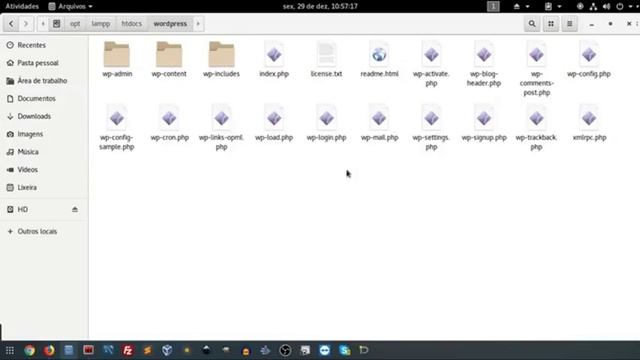Viewport: 640px width, 360px height.
Task: Open Lixeira trash in the sidebar
Action: click(44, 187)
